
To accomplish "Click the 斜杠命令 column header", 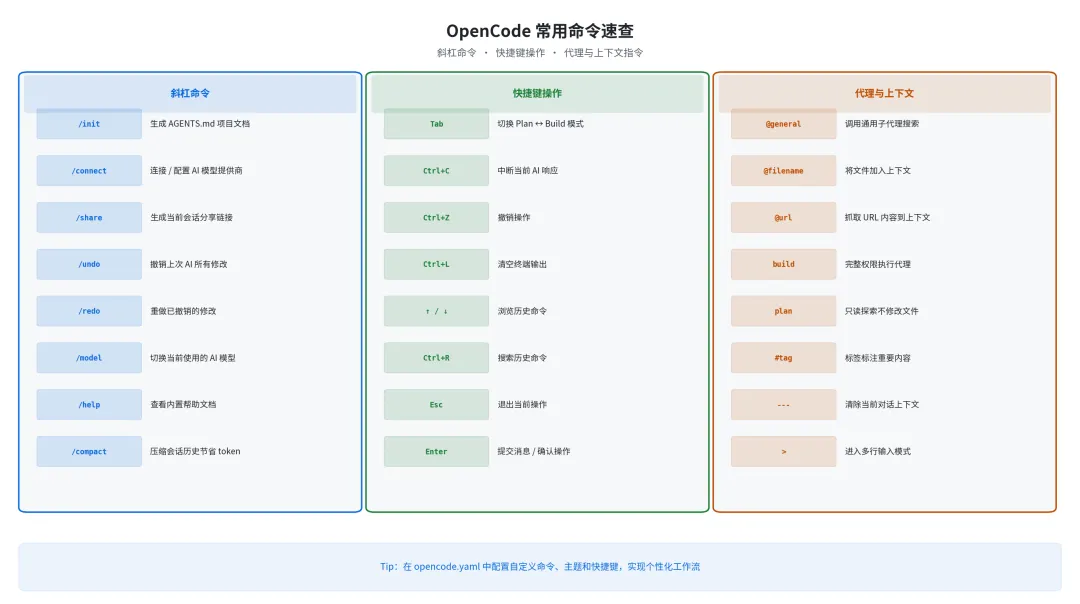I will [190, 93].
